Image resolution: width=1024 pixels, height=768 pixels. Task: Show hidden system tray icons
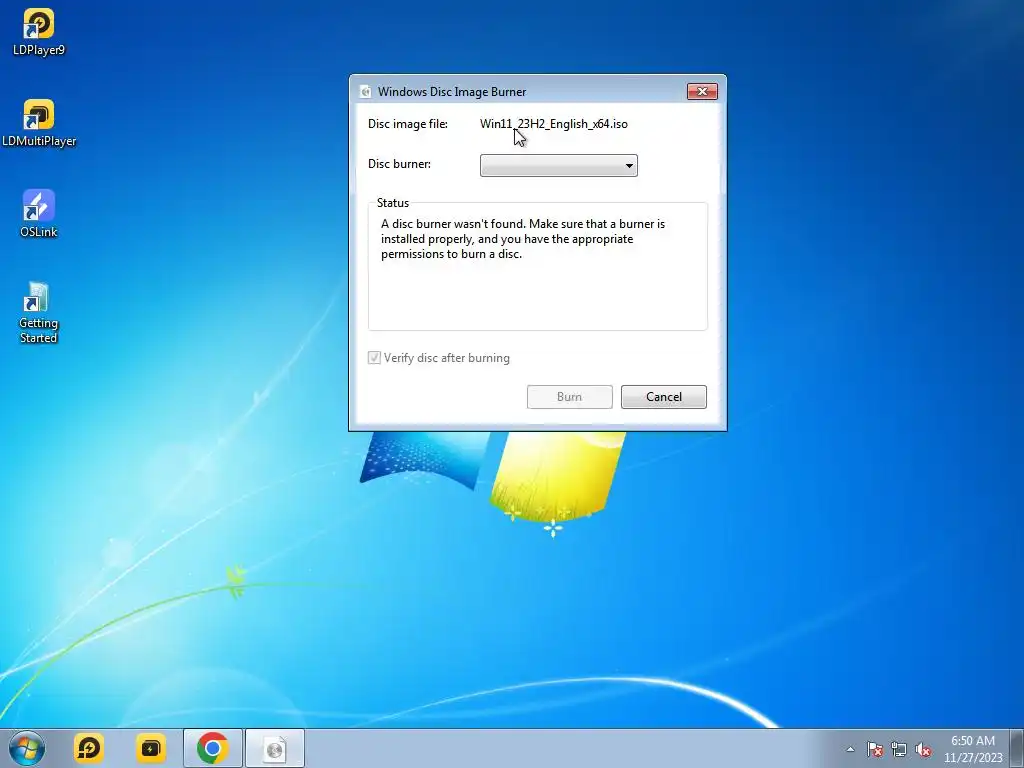850,749
